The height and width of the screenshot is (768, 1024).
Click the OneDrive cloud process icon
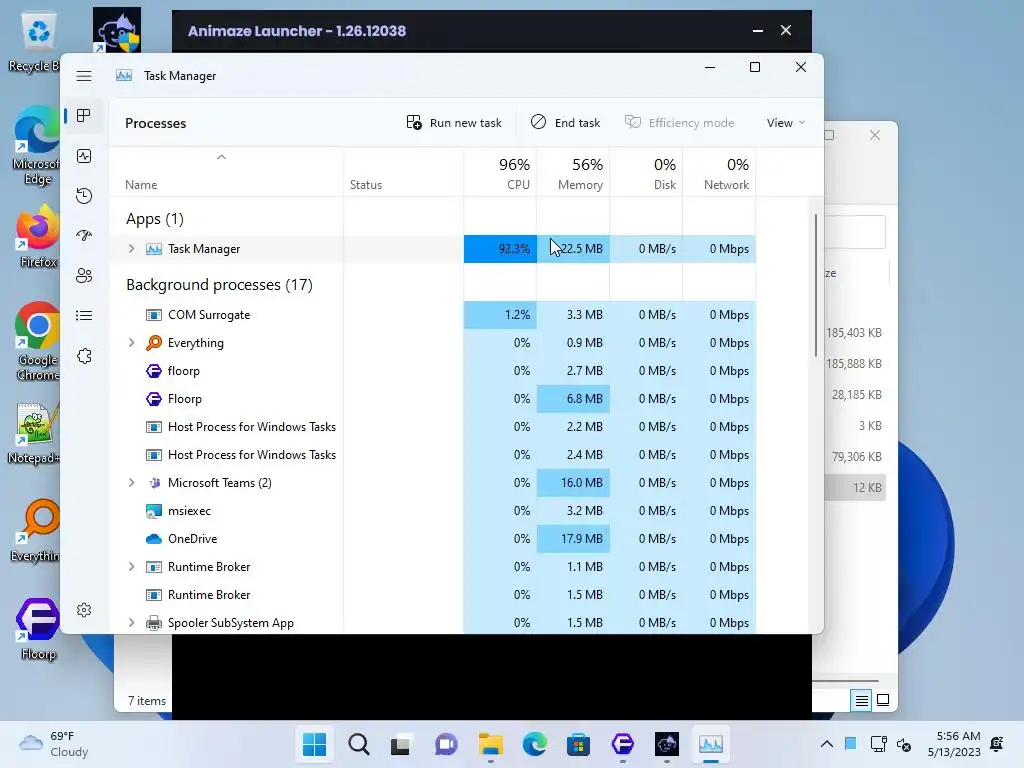pyautogui.click(x=153, y=539)
